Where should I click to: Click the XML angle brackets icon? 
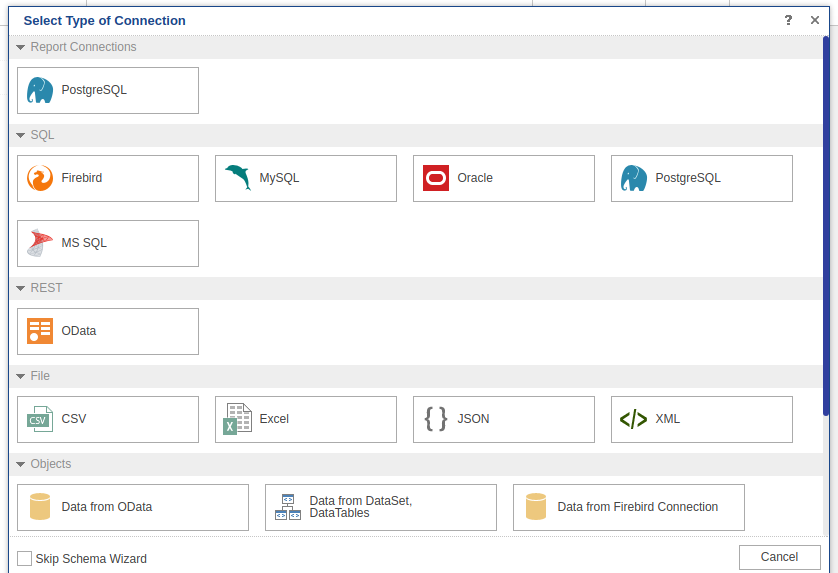(634, 419)
